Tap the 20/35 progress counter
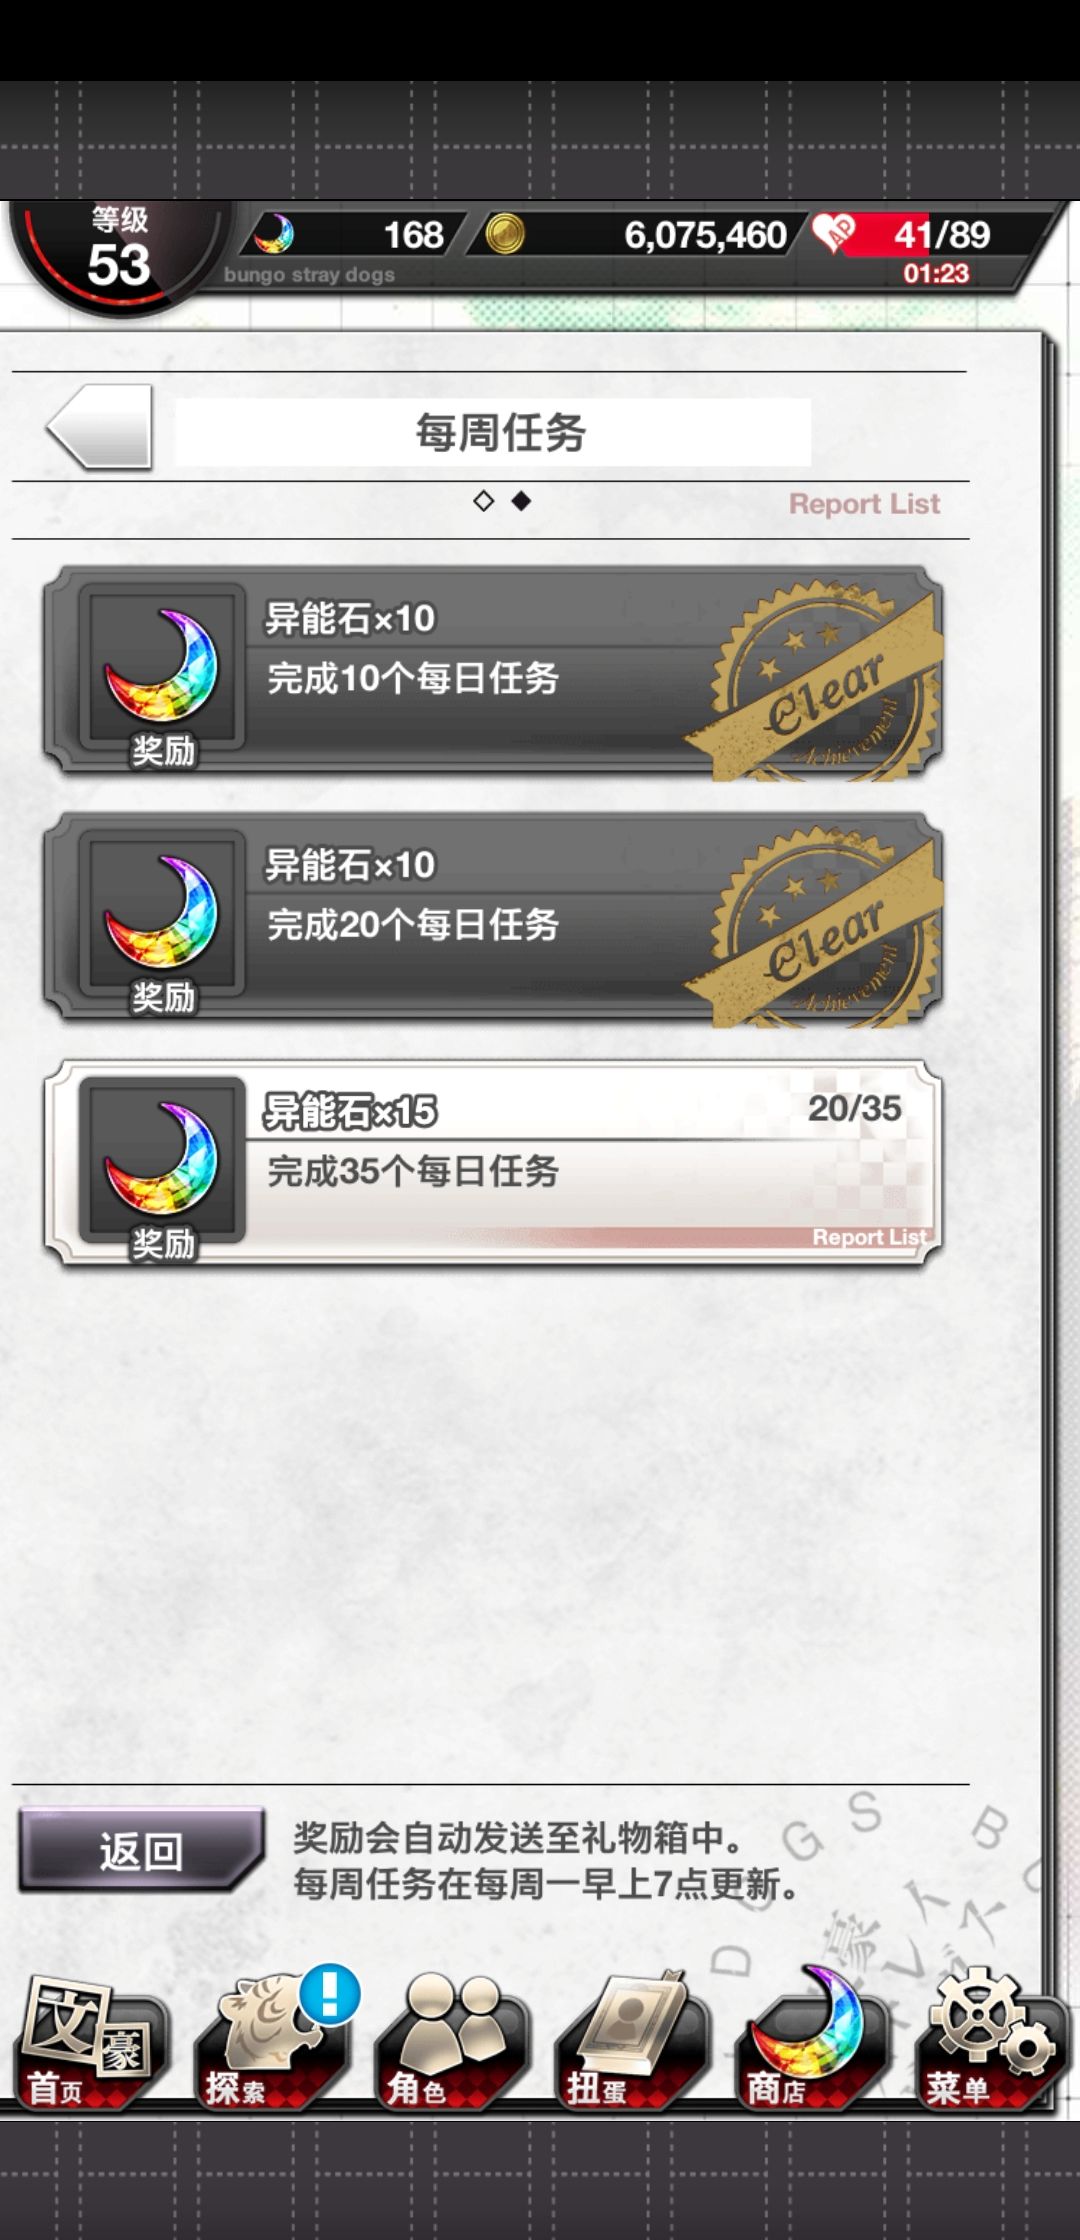The width and height of the screenshot is (1080, 2240). (854, 1108)
